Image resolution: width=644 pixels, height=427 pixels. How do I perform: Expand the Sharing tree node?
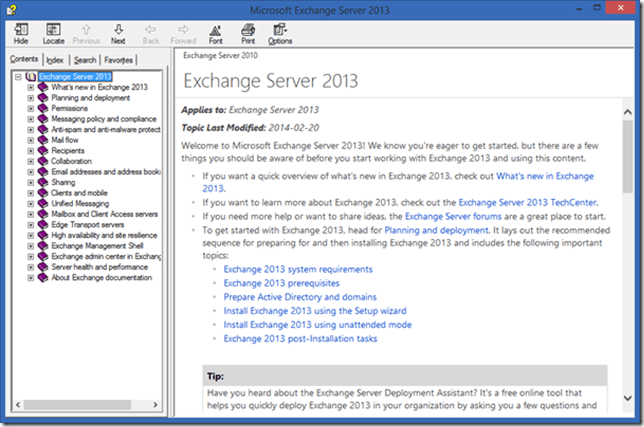(x=31, y=182)
